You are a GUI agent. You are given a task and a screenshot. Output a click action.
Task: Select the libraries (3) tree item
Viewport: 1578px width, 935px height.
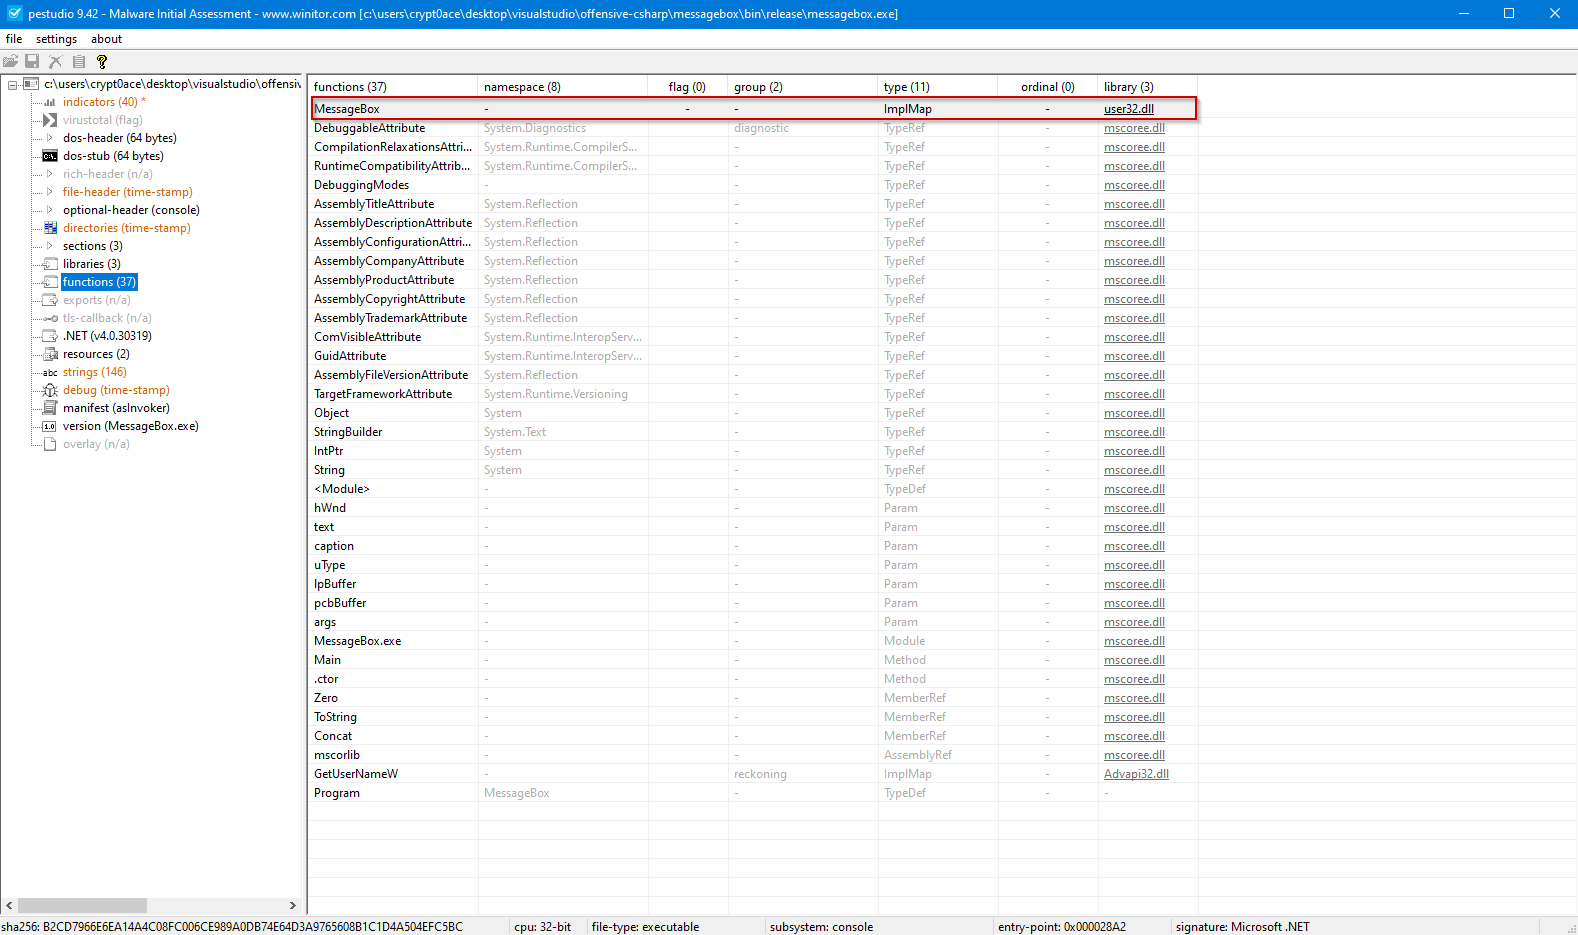(x=91, y=264)
